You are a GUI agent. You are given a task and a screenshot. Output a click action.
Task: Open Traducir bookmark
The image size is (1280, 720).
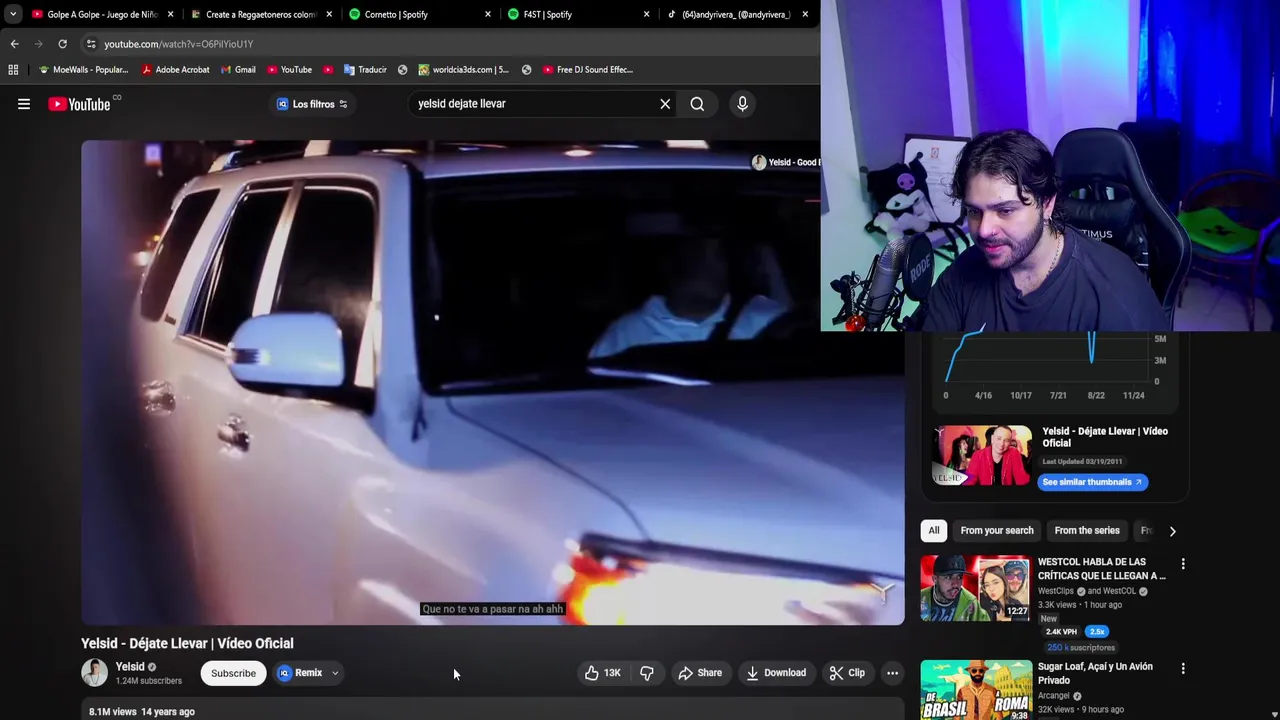pyautogui.click(x=365, y=70)
